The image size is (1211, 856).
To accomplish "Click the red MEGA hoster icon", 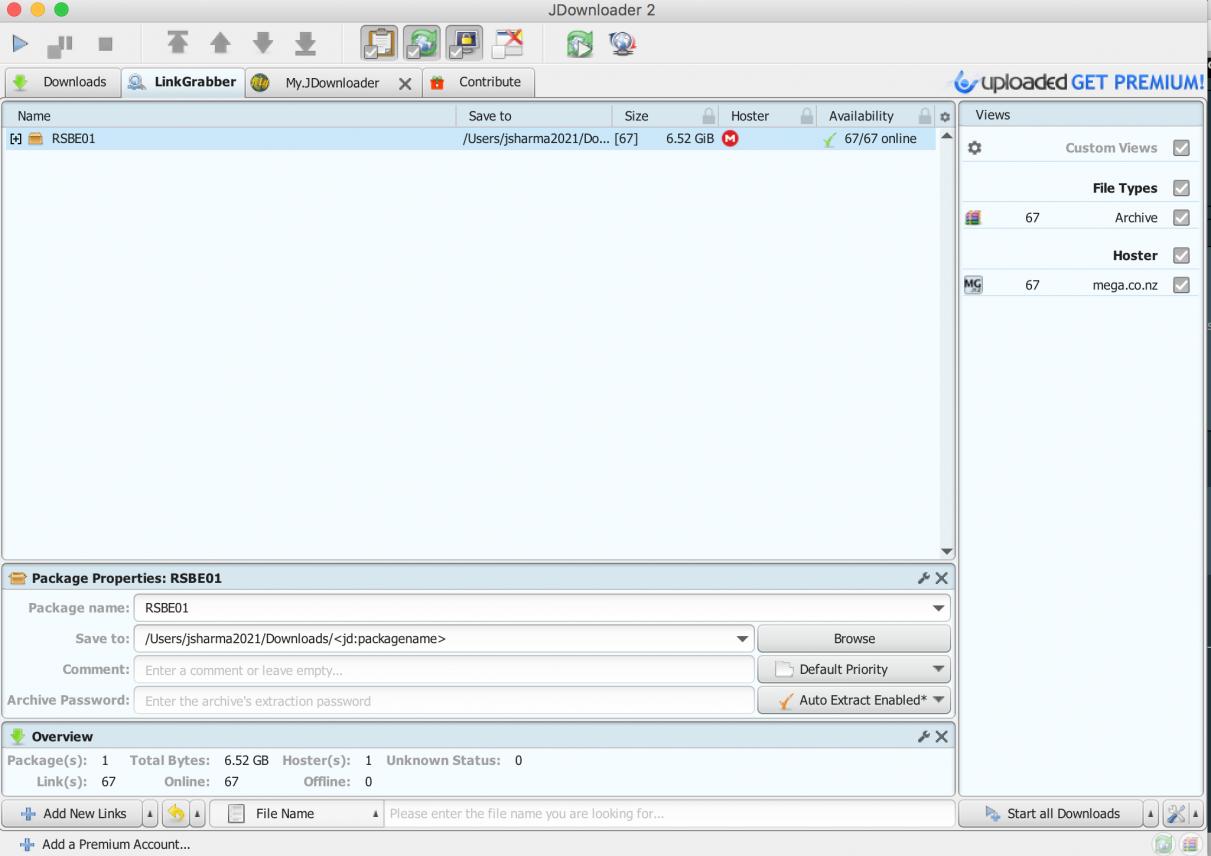I will [x=730, y=139].
